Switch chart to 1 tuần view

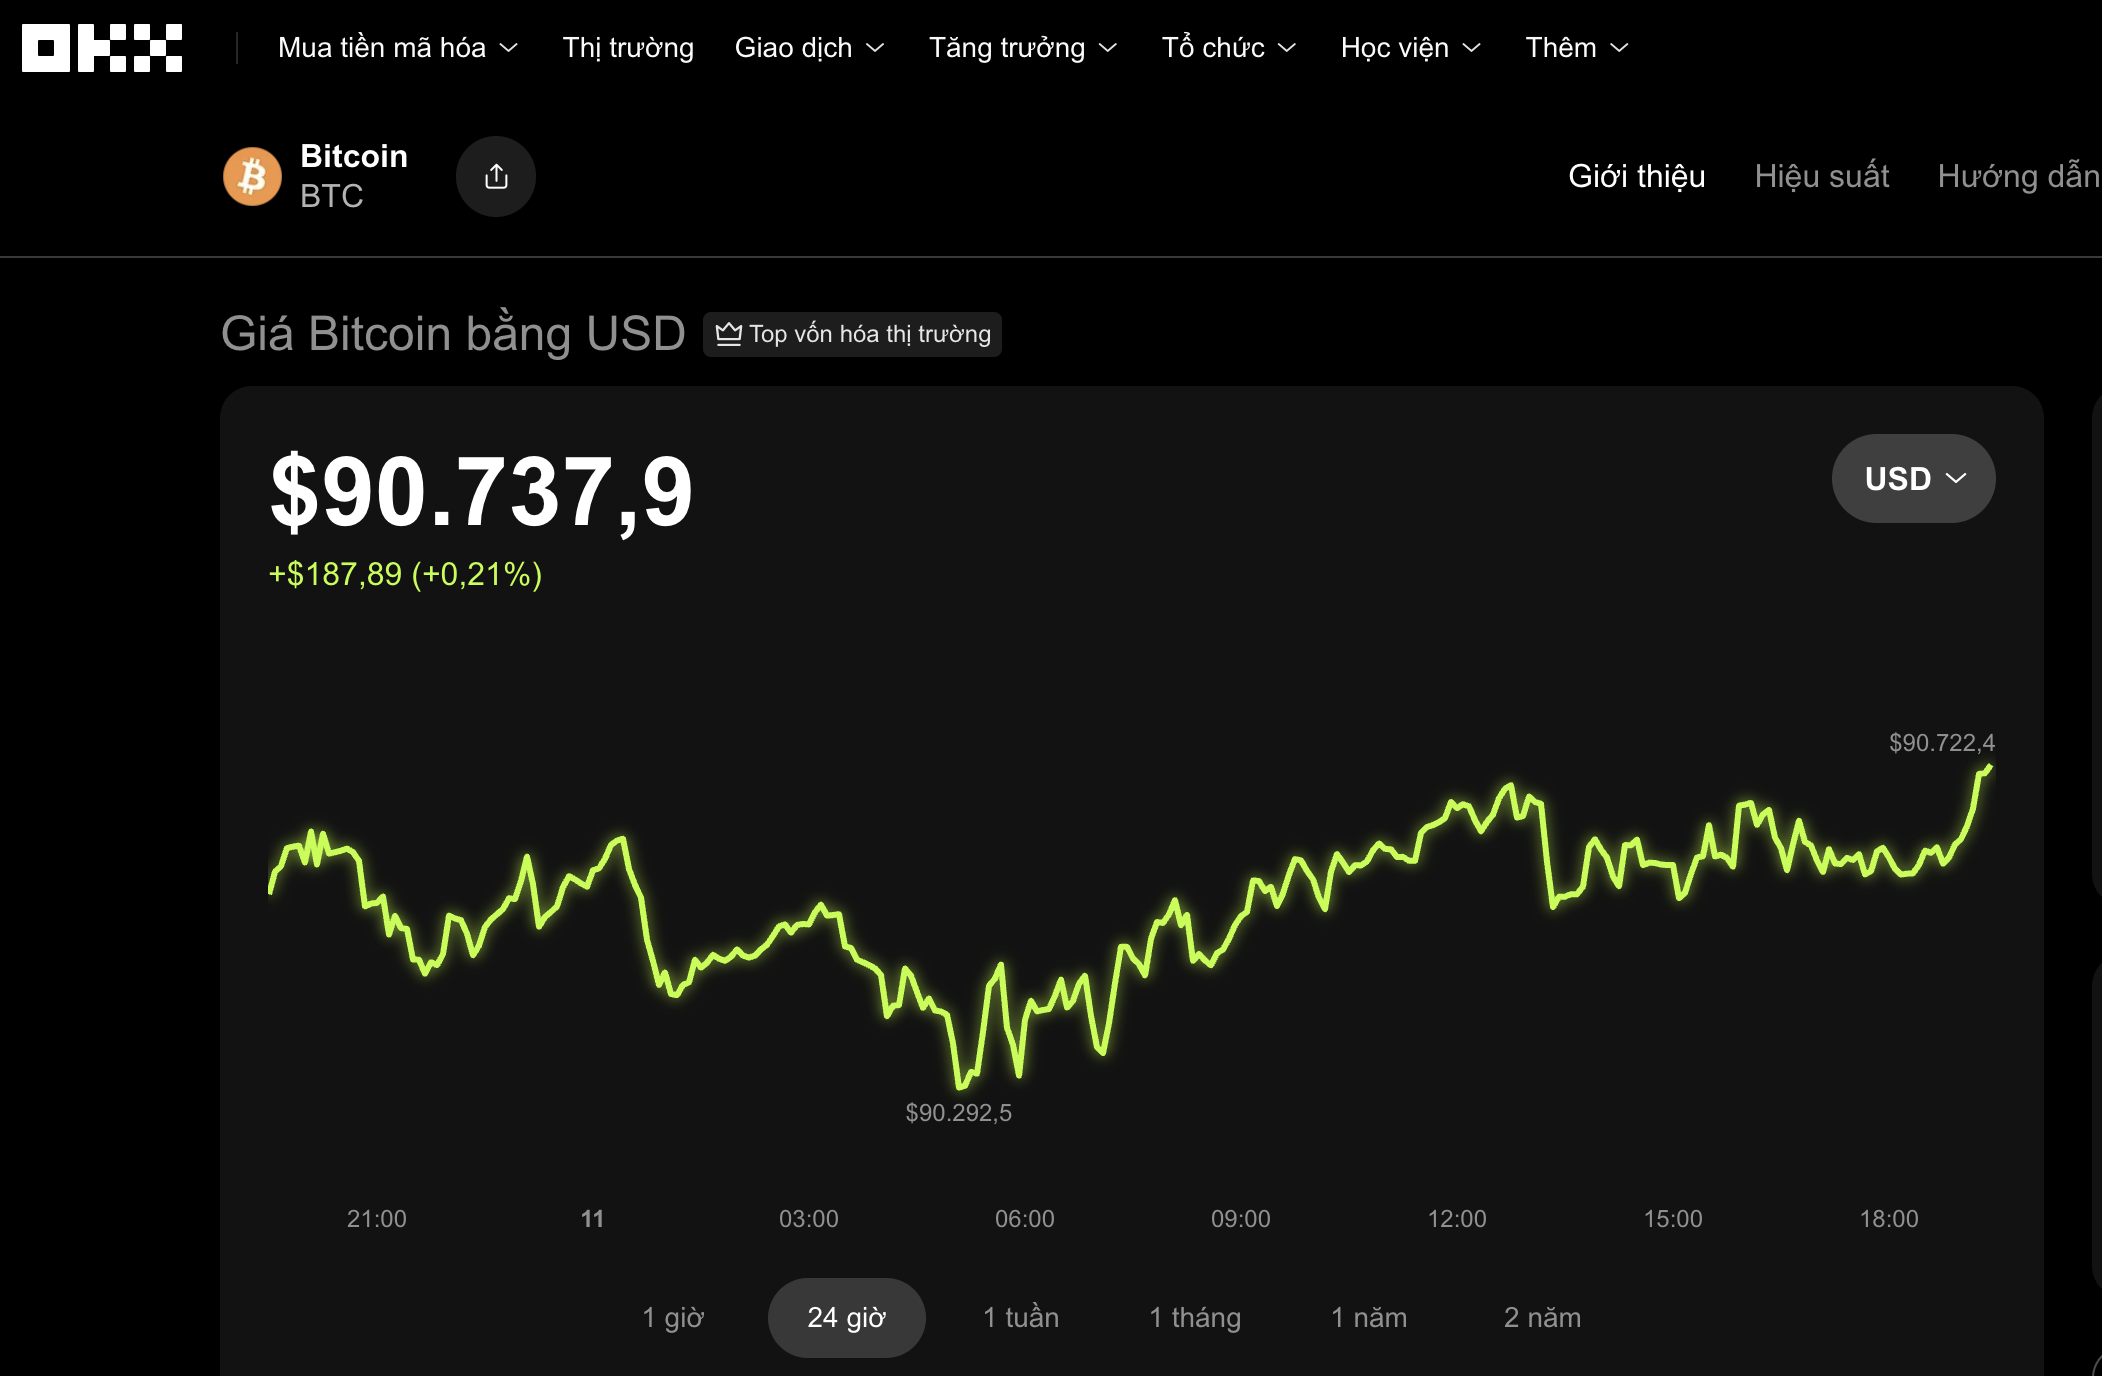(1019, 1317)
